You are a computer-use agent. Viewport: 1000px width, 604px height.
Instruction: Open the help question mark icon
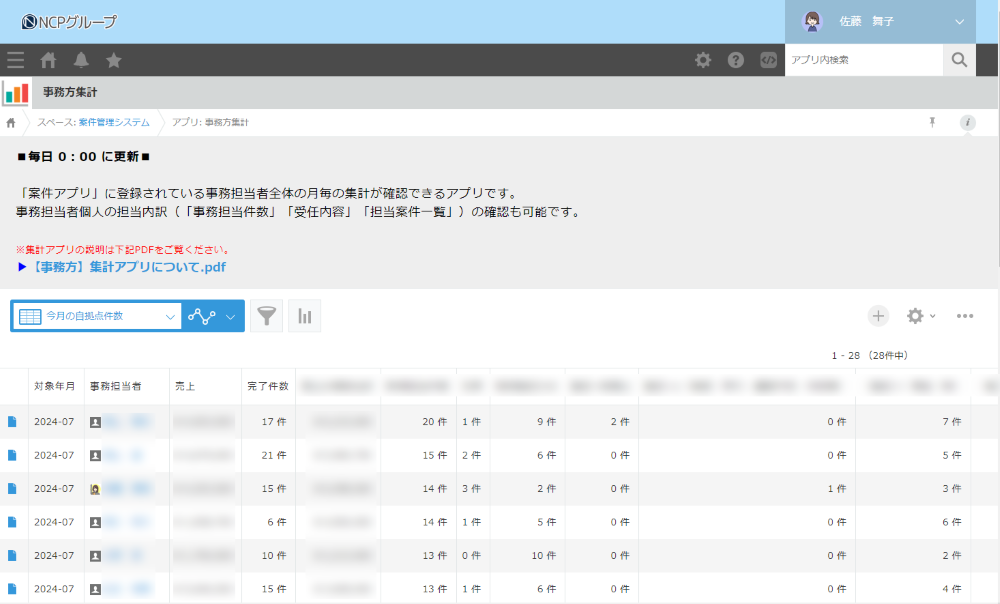tap(736, 60)
